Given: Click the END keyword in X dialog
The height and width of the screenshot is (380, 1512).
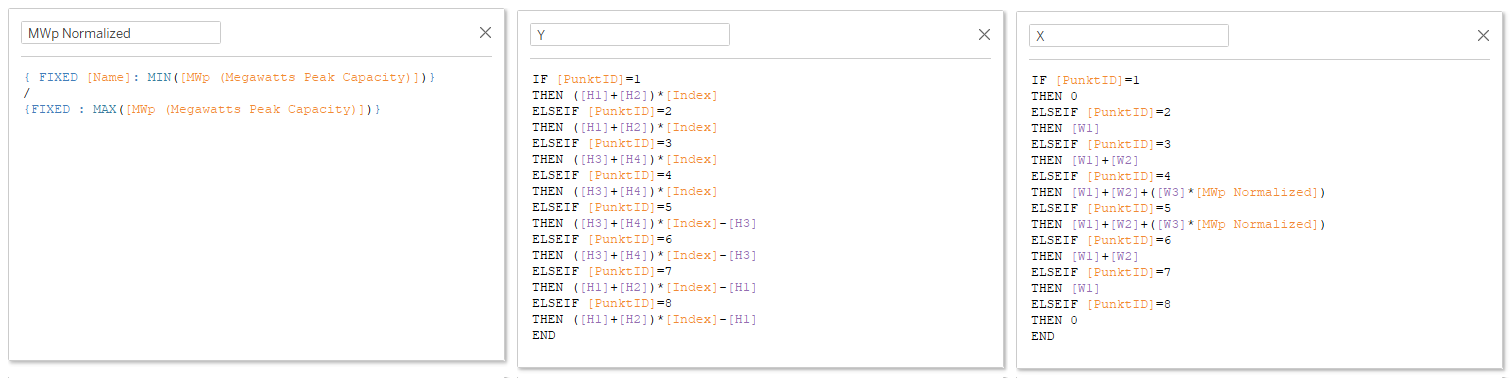Looking at the screenshot, I should click(1043, 336).
